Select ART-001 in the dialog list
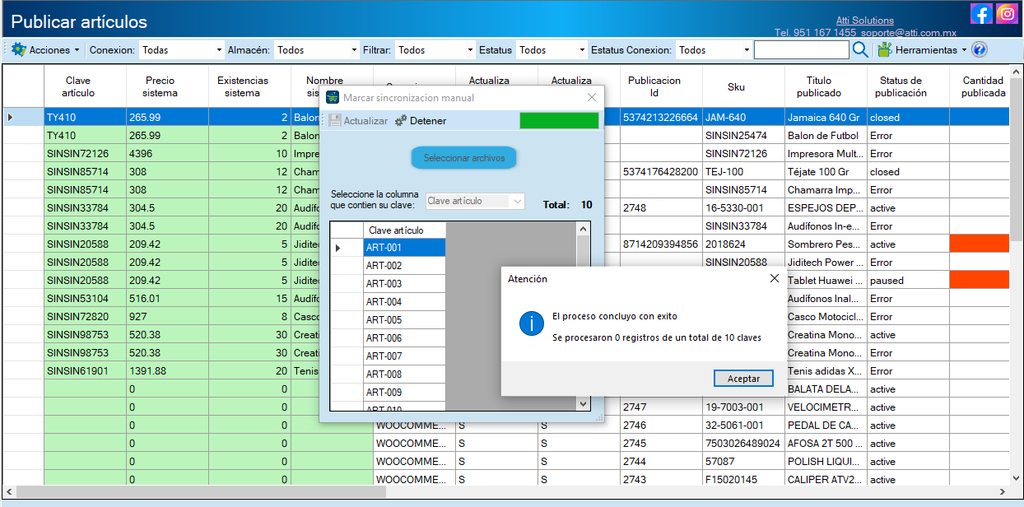The image size is (1024, 507). [x=404, y=248]
